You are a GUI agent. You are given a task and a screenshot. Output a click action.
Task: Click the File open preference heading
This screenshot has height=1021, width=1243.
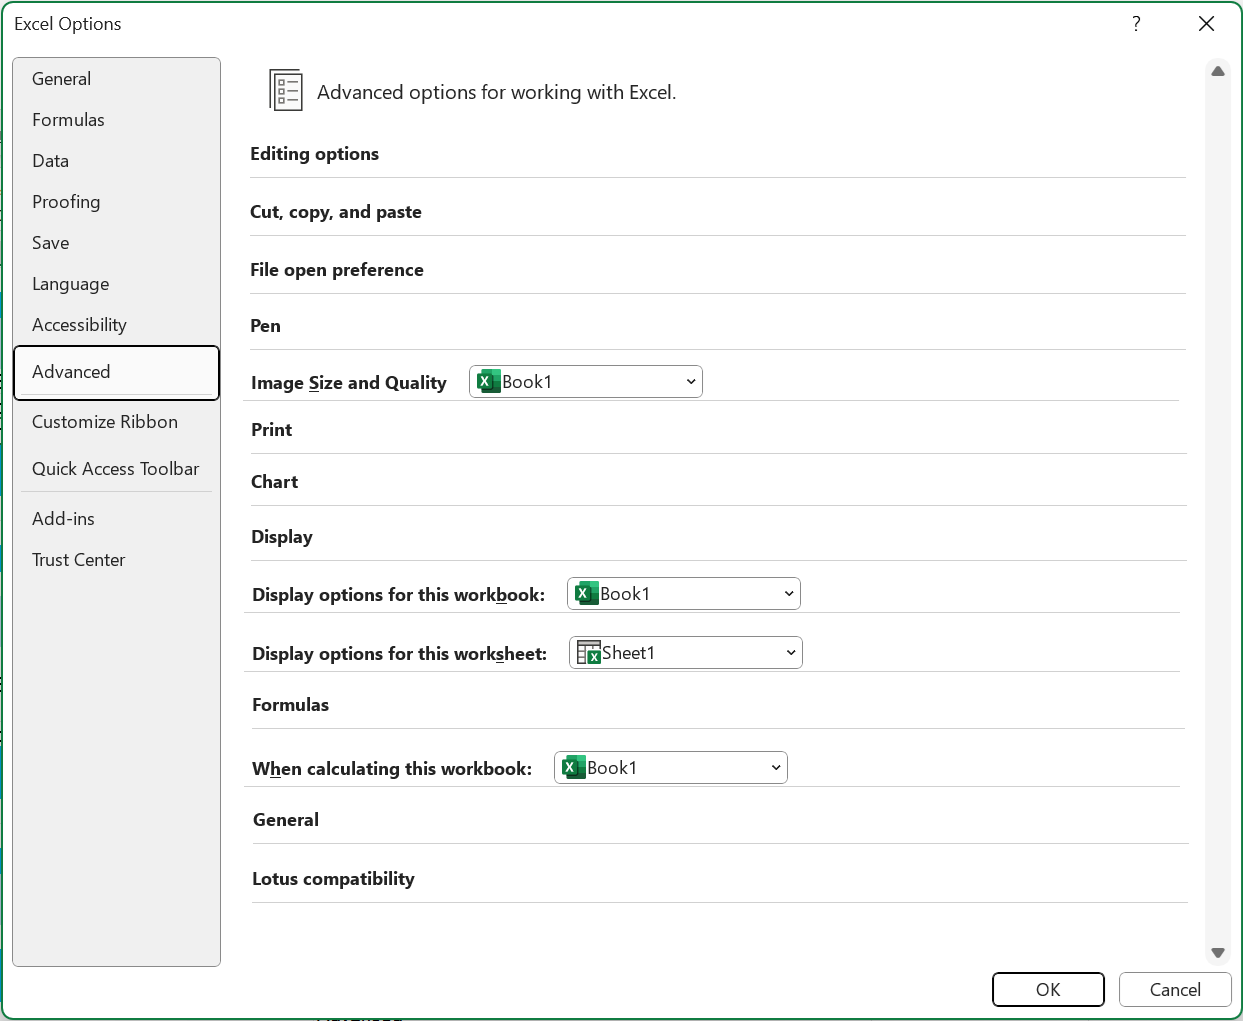tap(337, 270)
